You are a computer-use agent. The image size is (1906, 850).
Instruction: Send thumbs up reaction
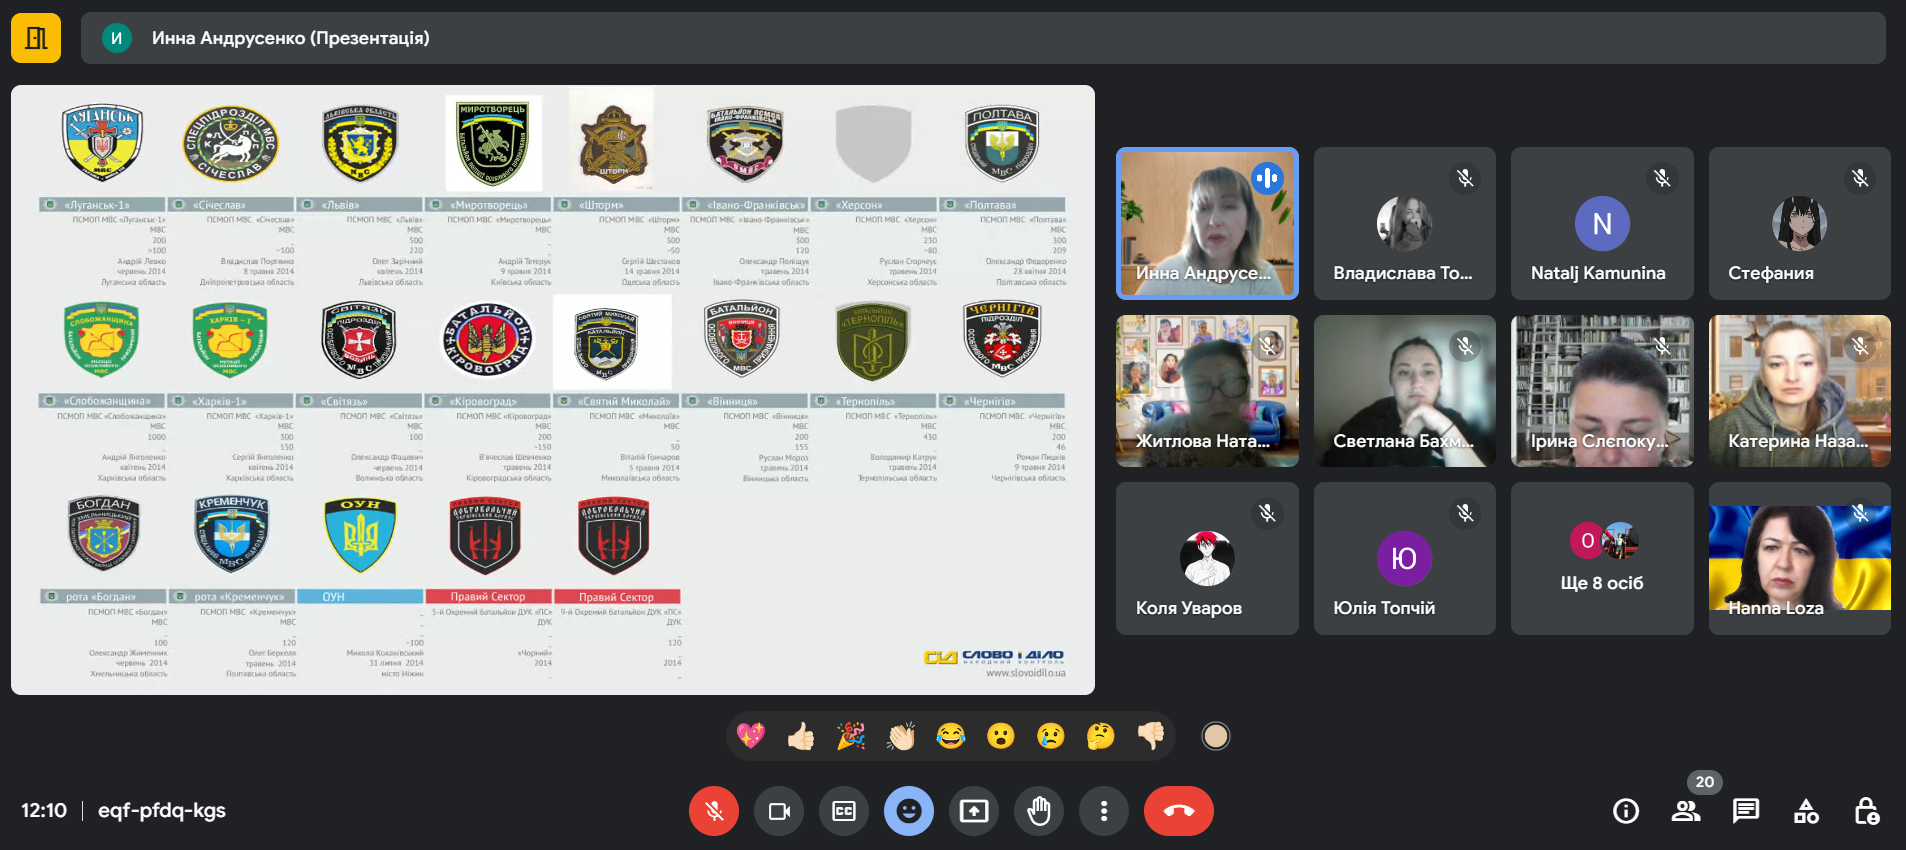[x=801, y=737]
